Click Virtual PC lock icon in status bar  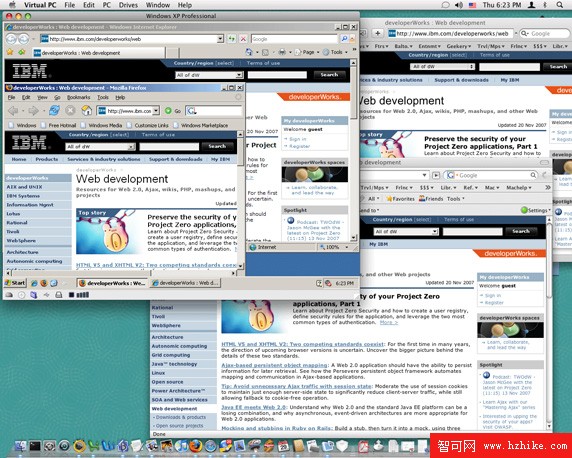coord(58,295)
